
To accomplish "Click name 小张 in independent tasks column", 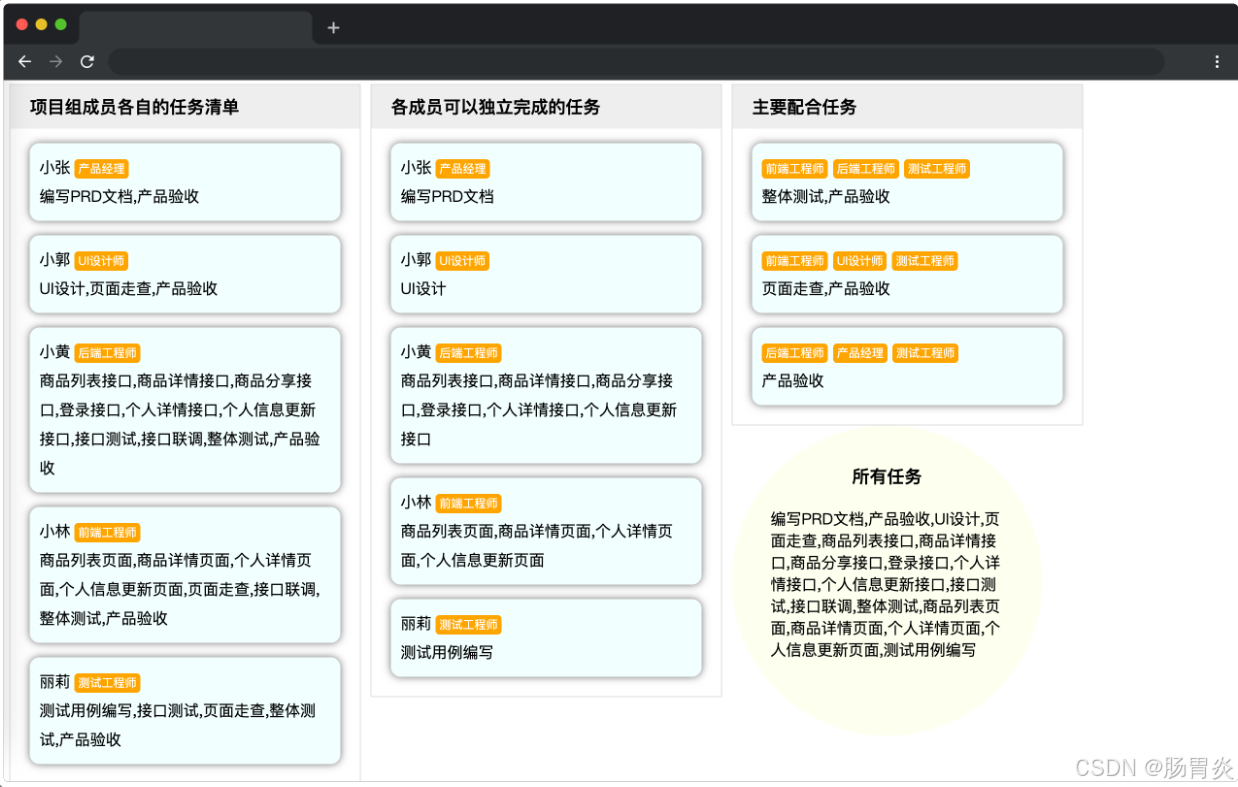I will pos(416,168).
